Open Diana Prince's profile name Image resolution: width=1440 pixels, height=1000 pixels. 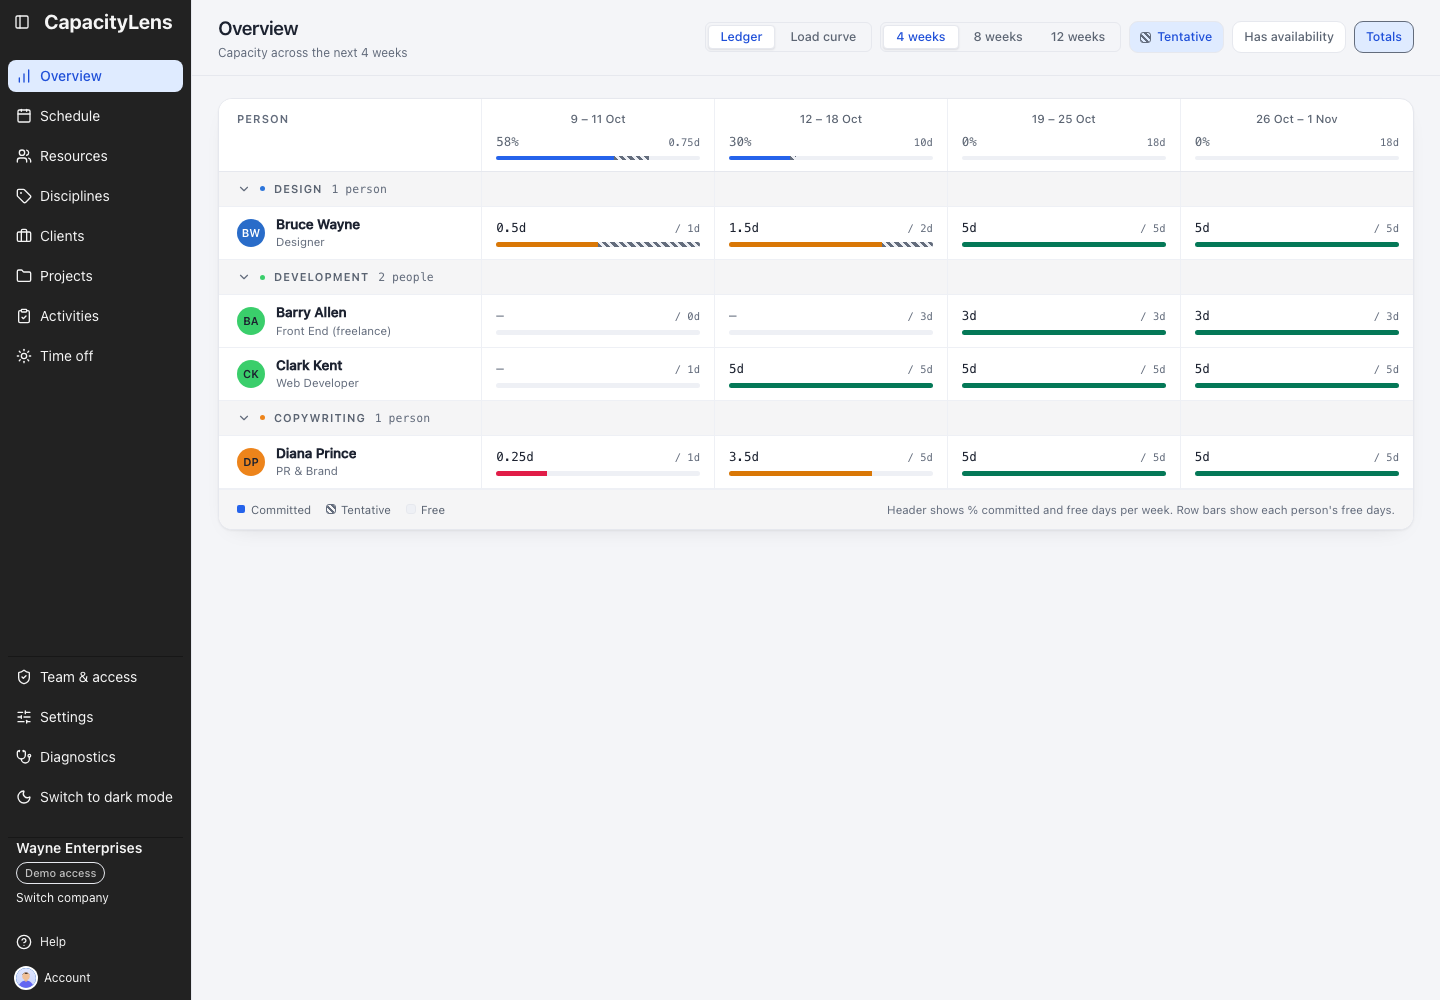coord(316,454)
